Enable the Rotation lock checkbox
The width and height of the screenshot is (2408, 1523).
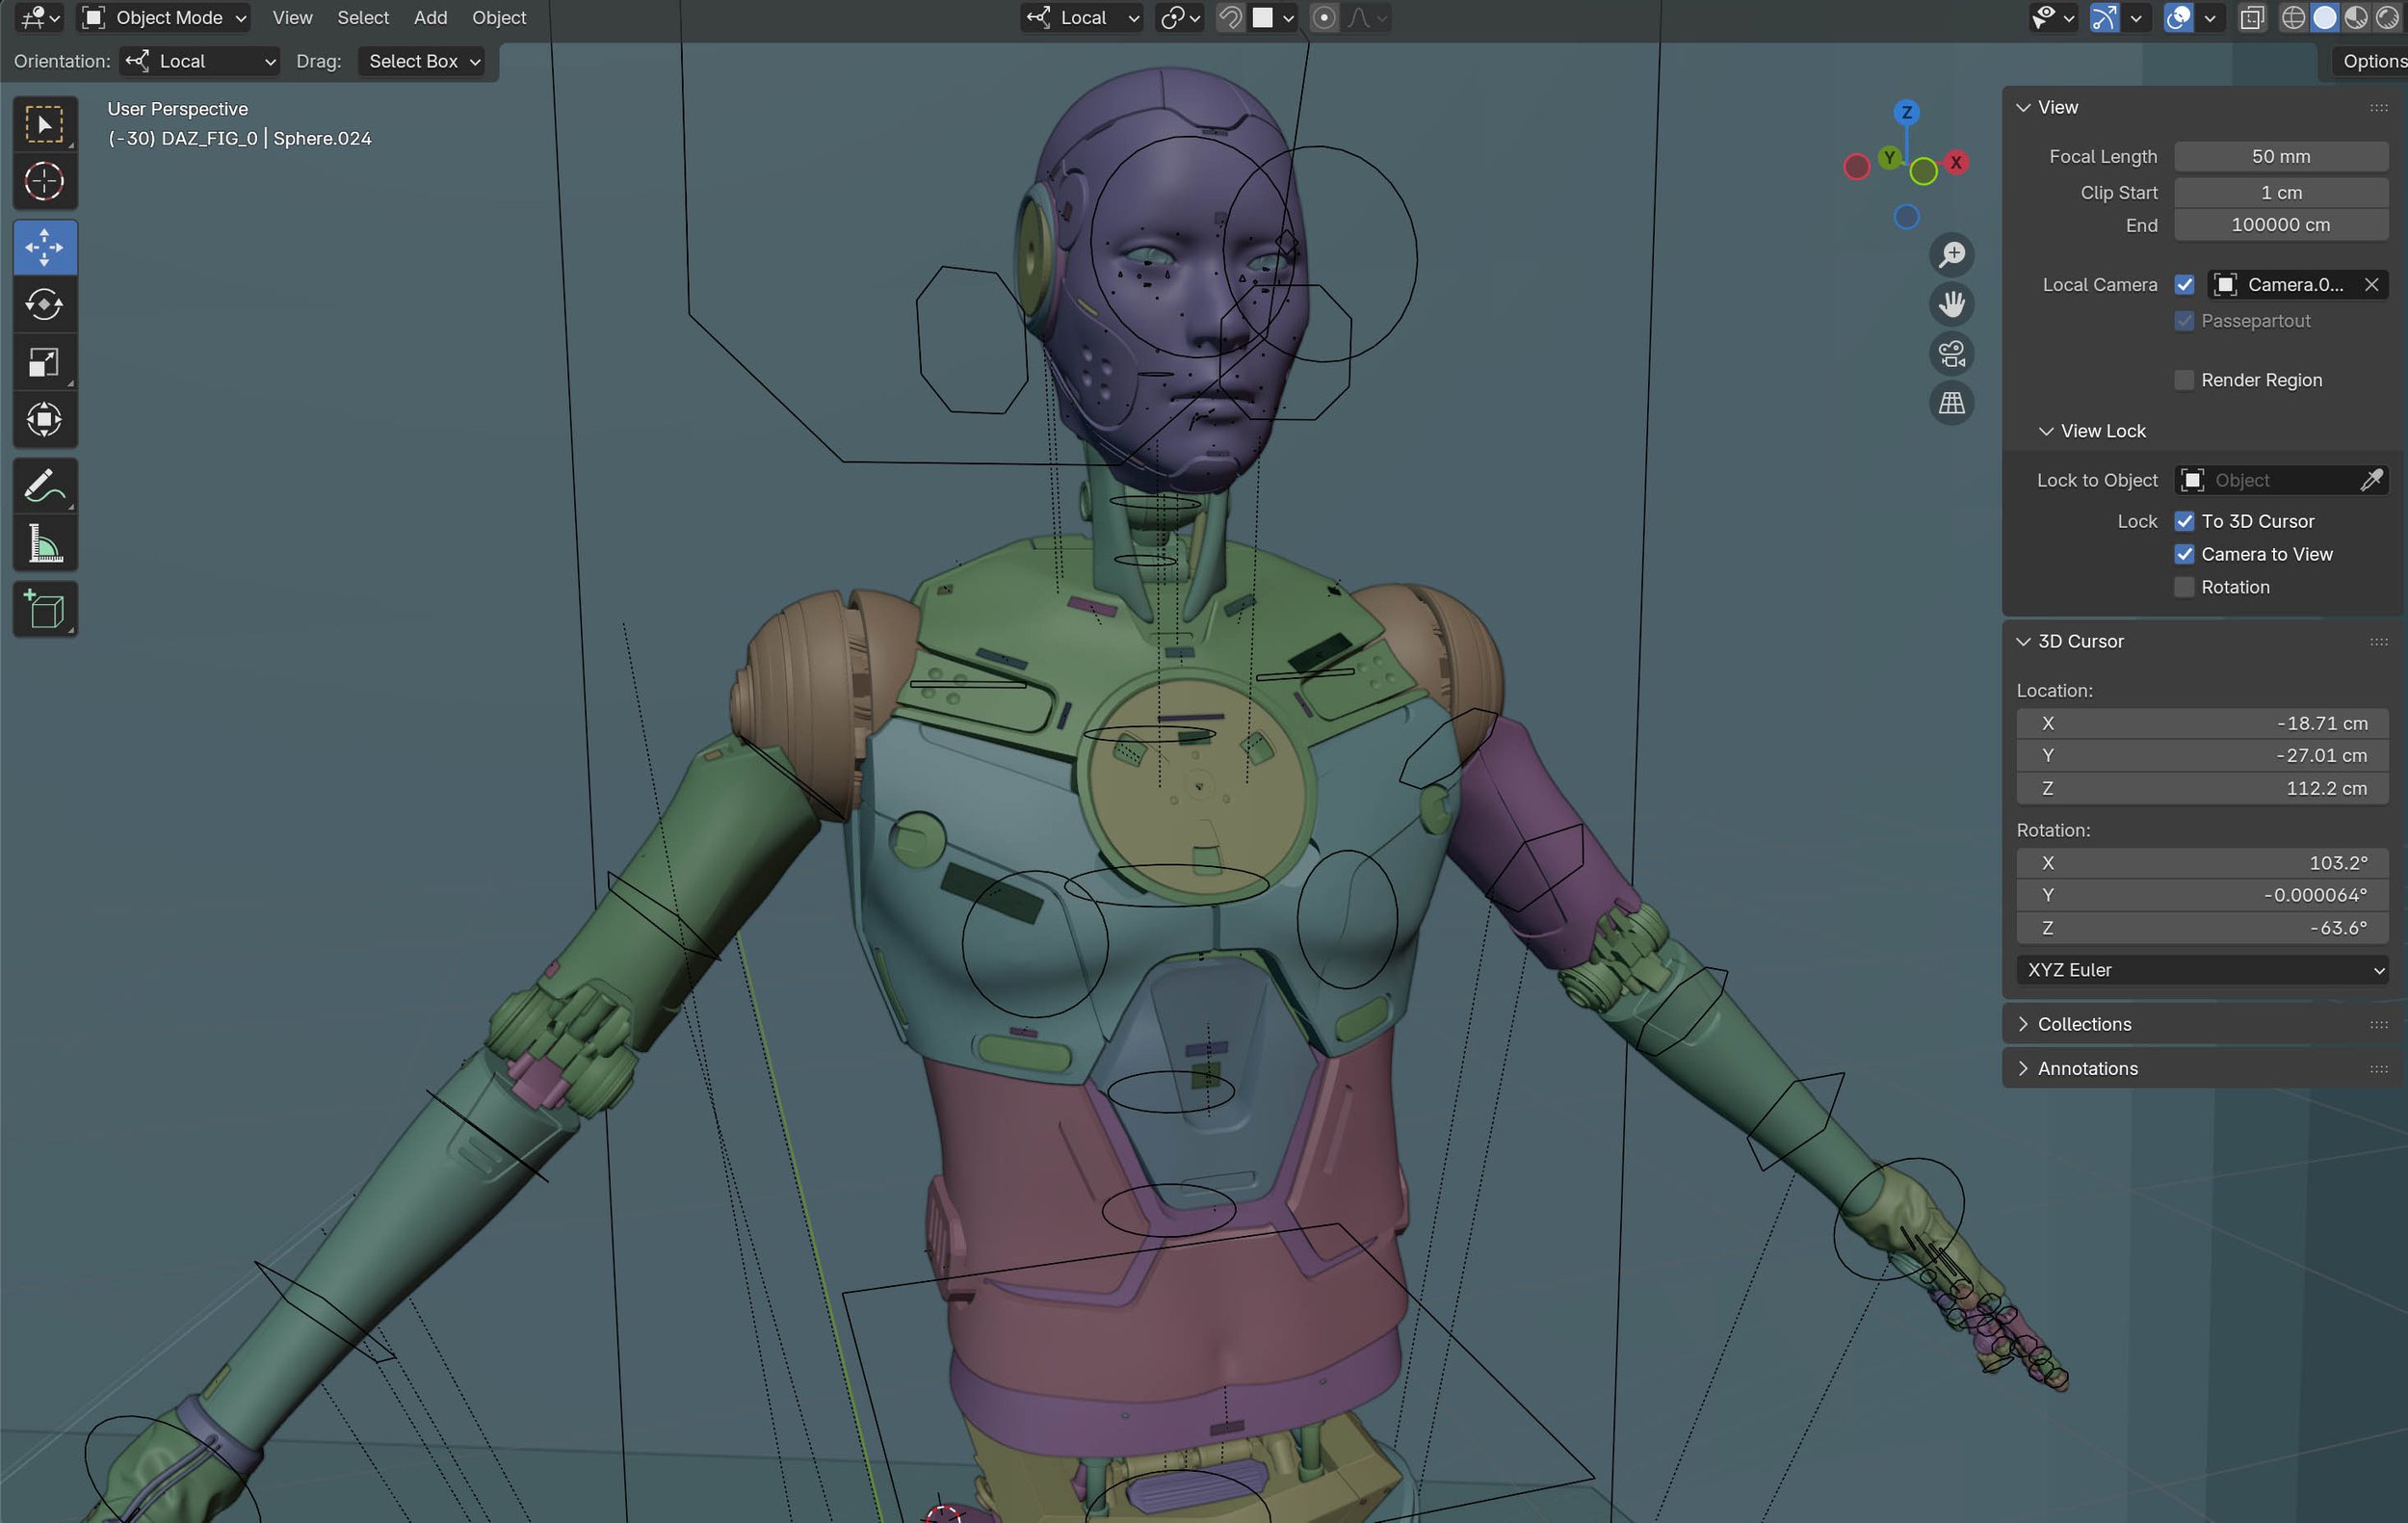[2184, 587]
